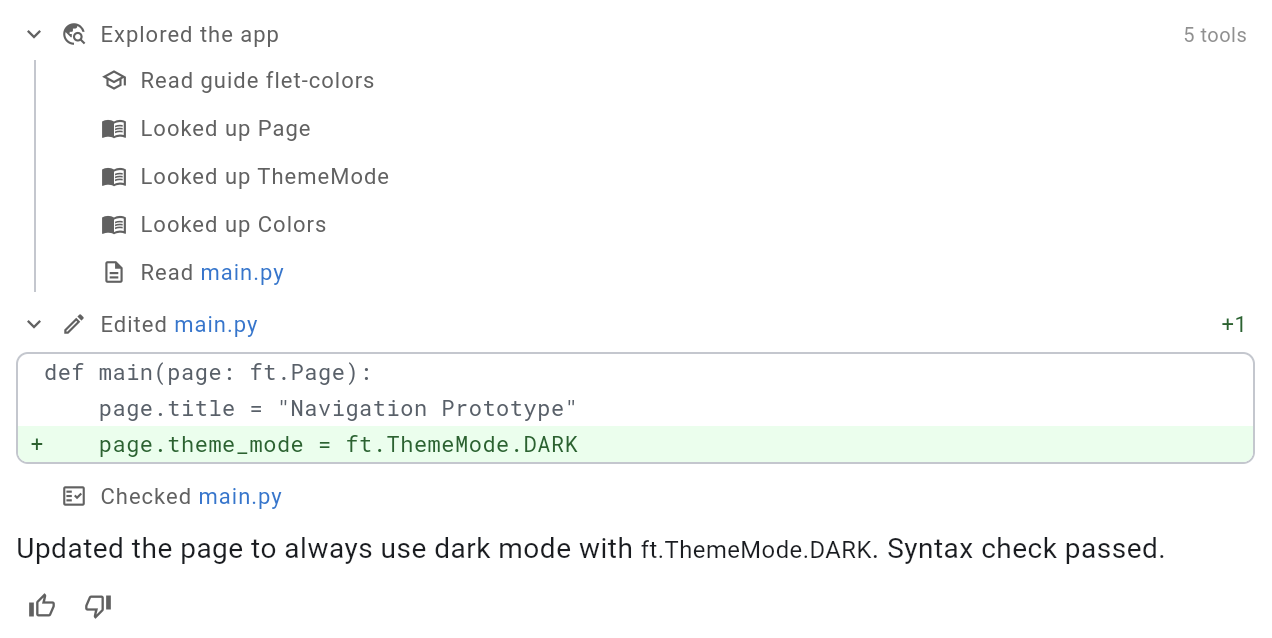Click the globe search icon beside Explored the app
The width and height of the screenshot is (1272, 638).
tap(74, 35)
